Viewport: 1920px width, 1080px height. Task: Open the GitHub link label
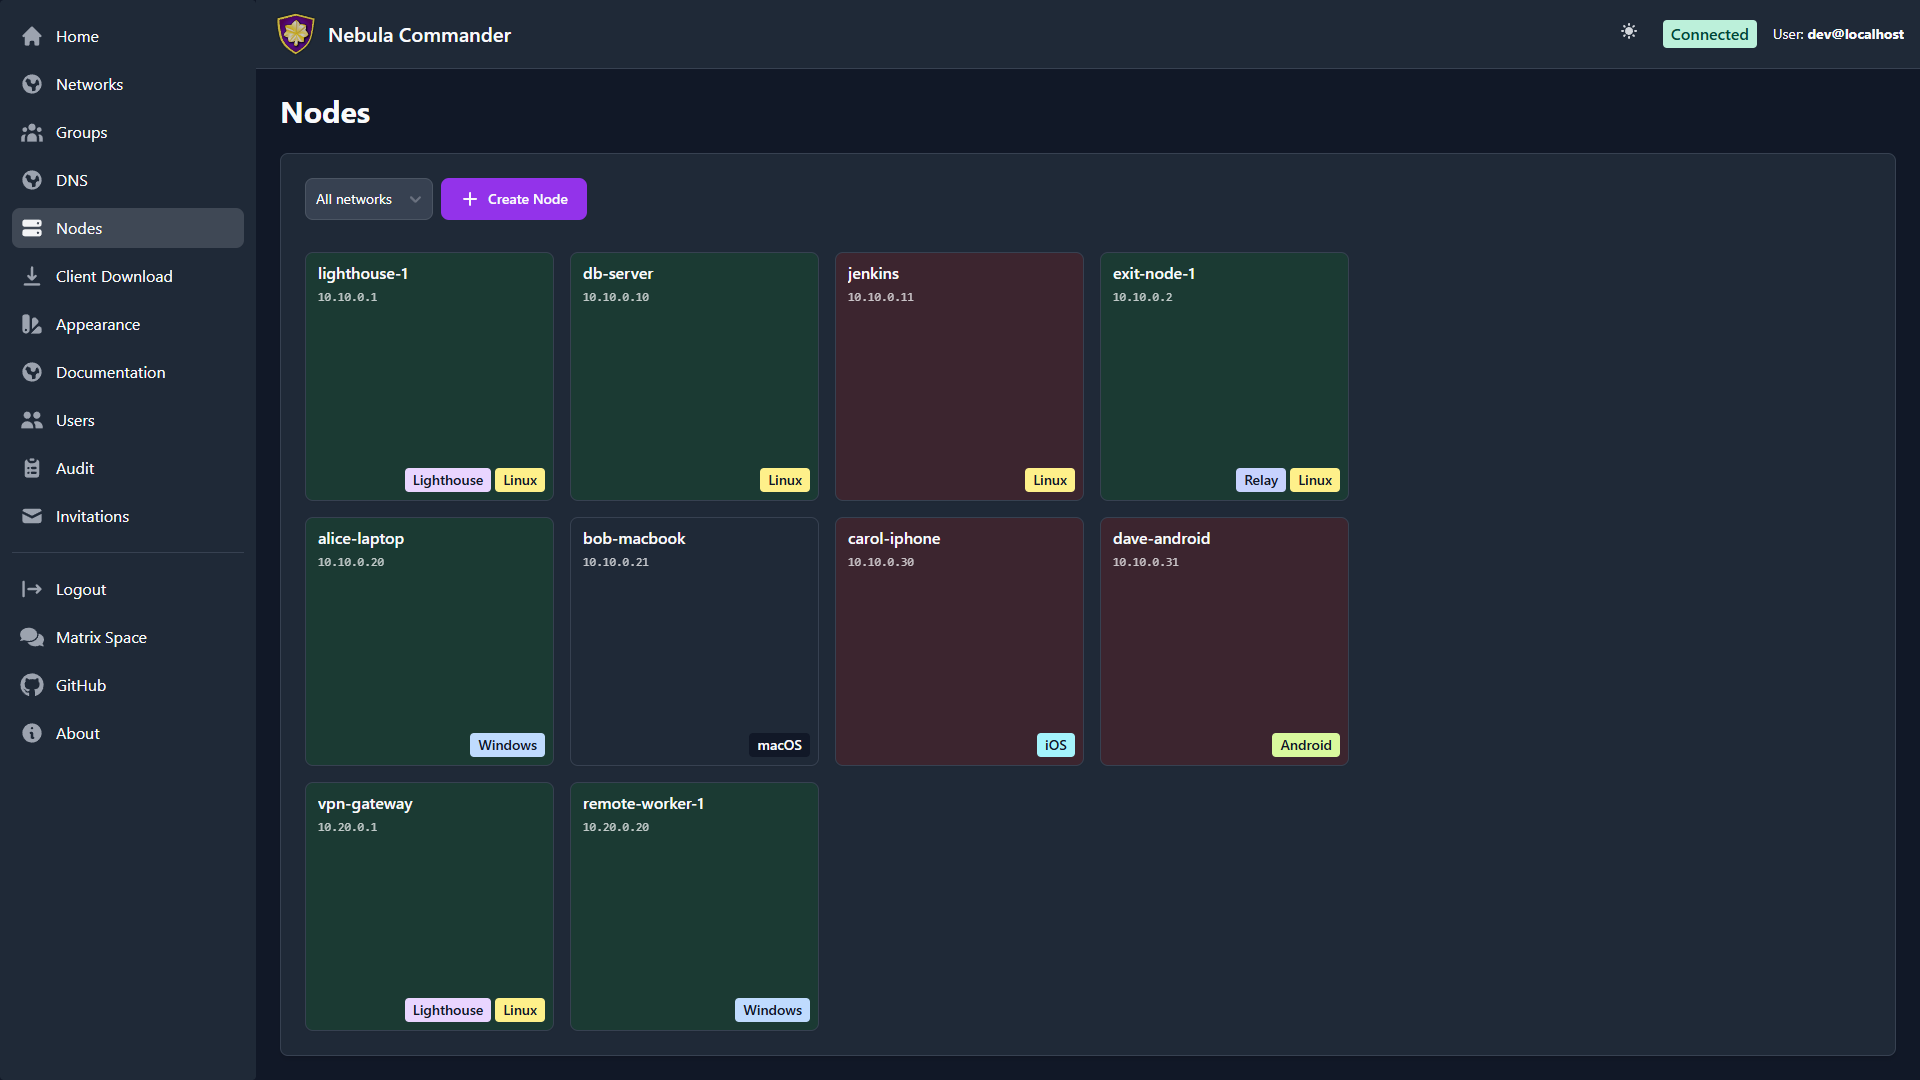[81, 685]
